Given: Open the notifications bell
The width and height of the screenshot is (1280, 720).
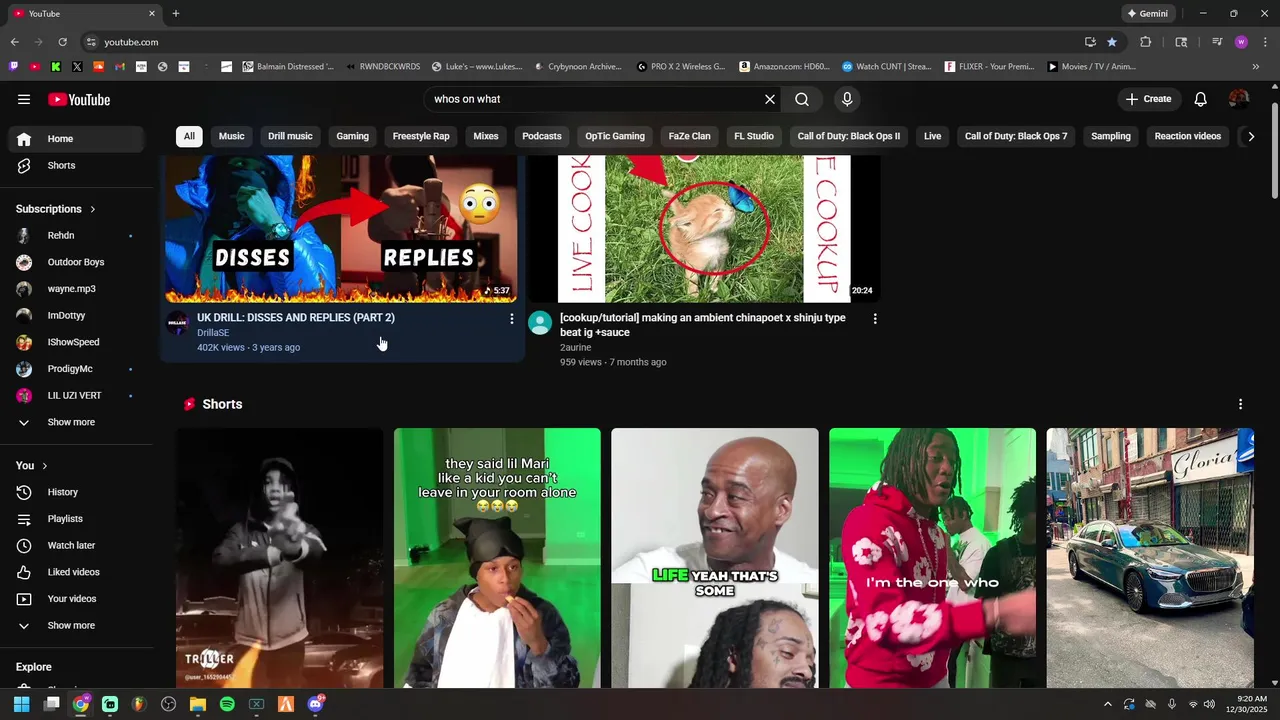Looking at the screenshot, I should click(1201, 99).
